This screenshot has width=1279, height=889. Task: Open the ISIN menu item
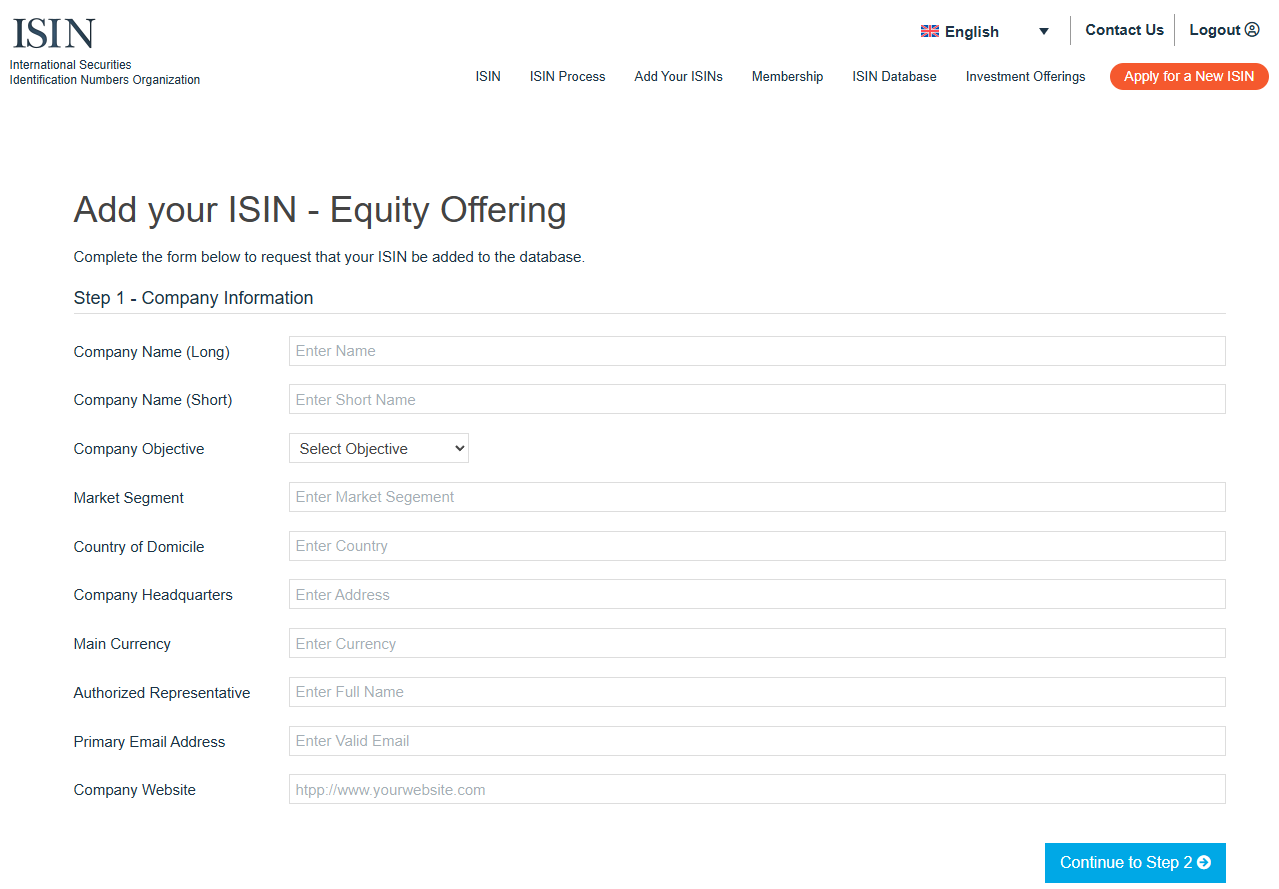[488, 76]
